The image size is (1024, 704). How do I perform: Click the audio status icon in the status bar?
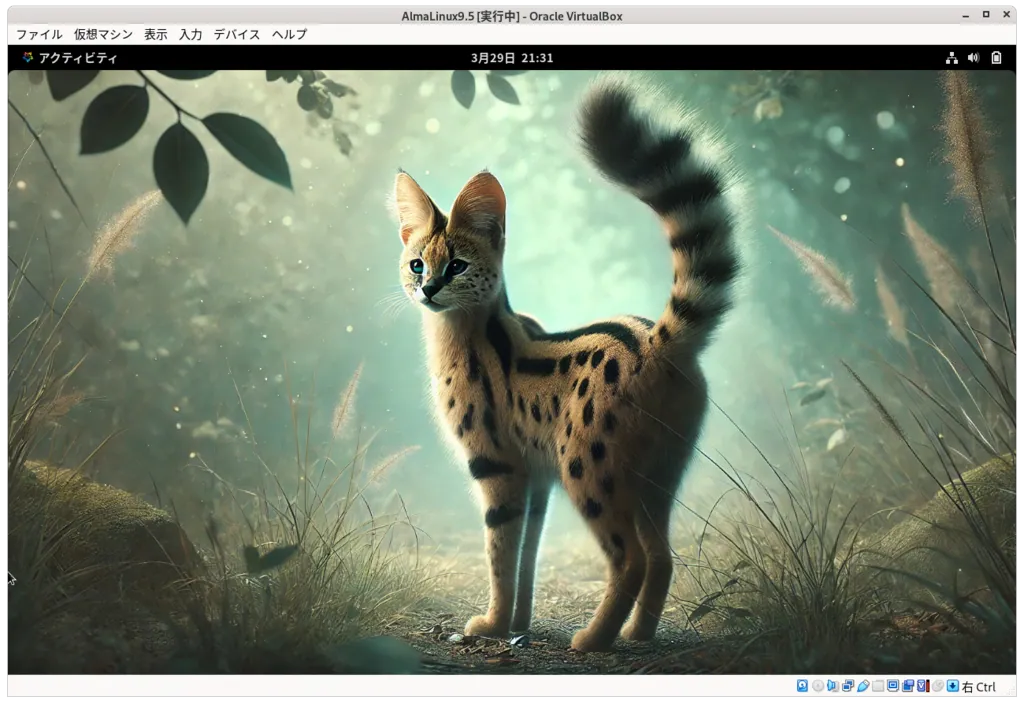(x=832, y=687)
